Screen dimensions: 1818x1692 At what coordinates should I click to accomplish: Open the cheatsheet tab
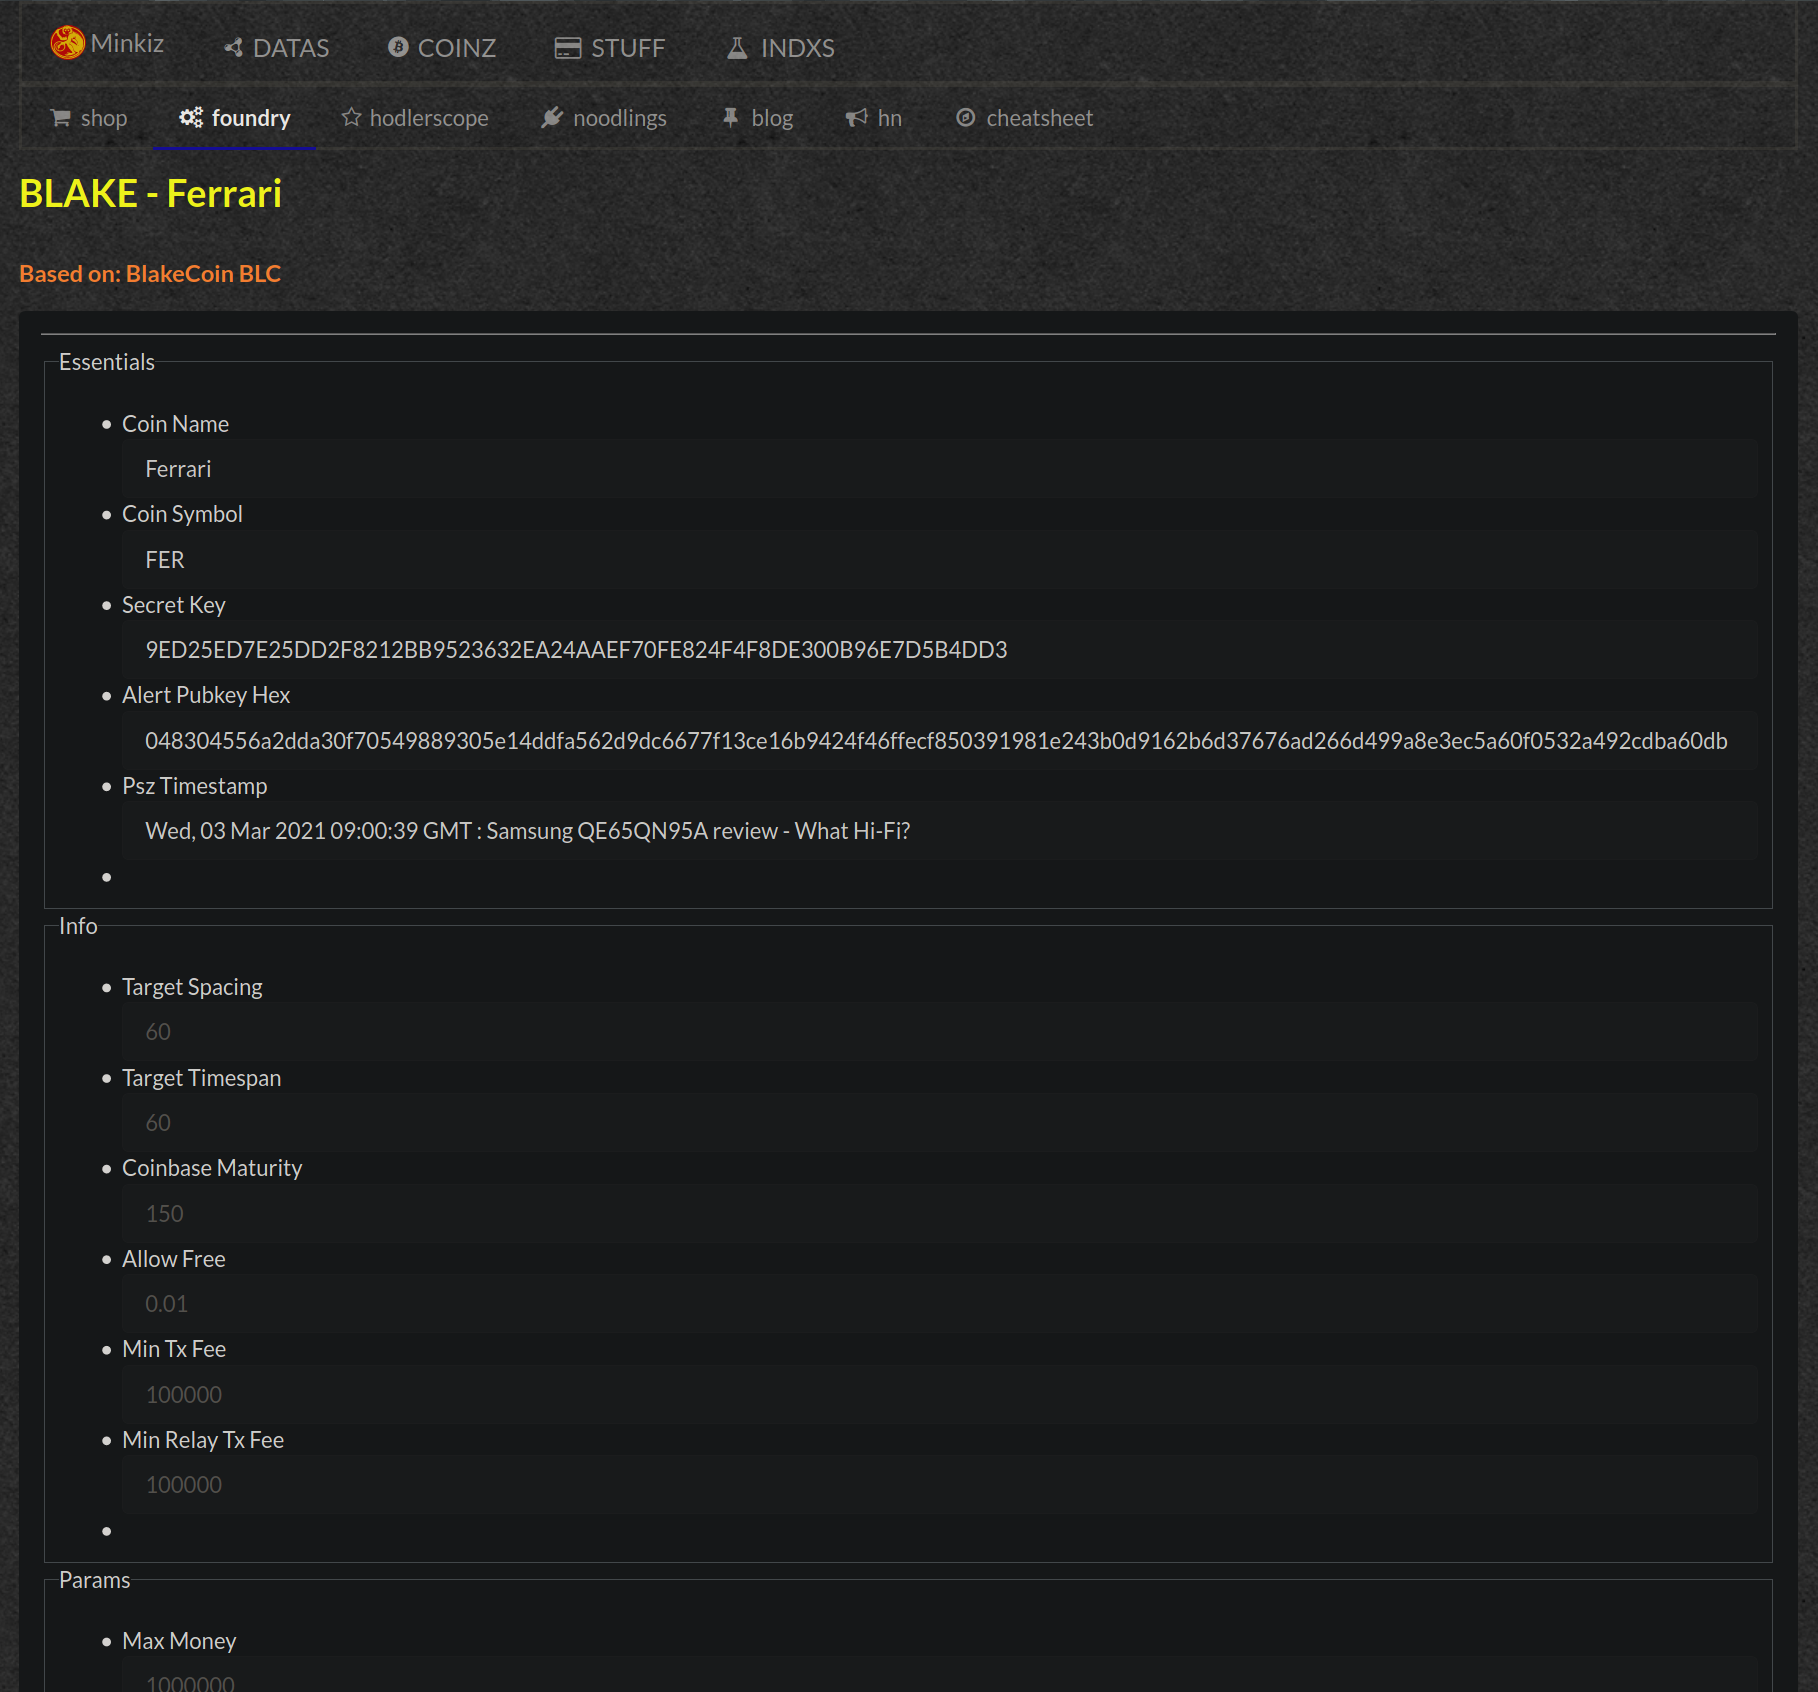tap(1025, 118)
